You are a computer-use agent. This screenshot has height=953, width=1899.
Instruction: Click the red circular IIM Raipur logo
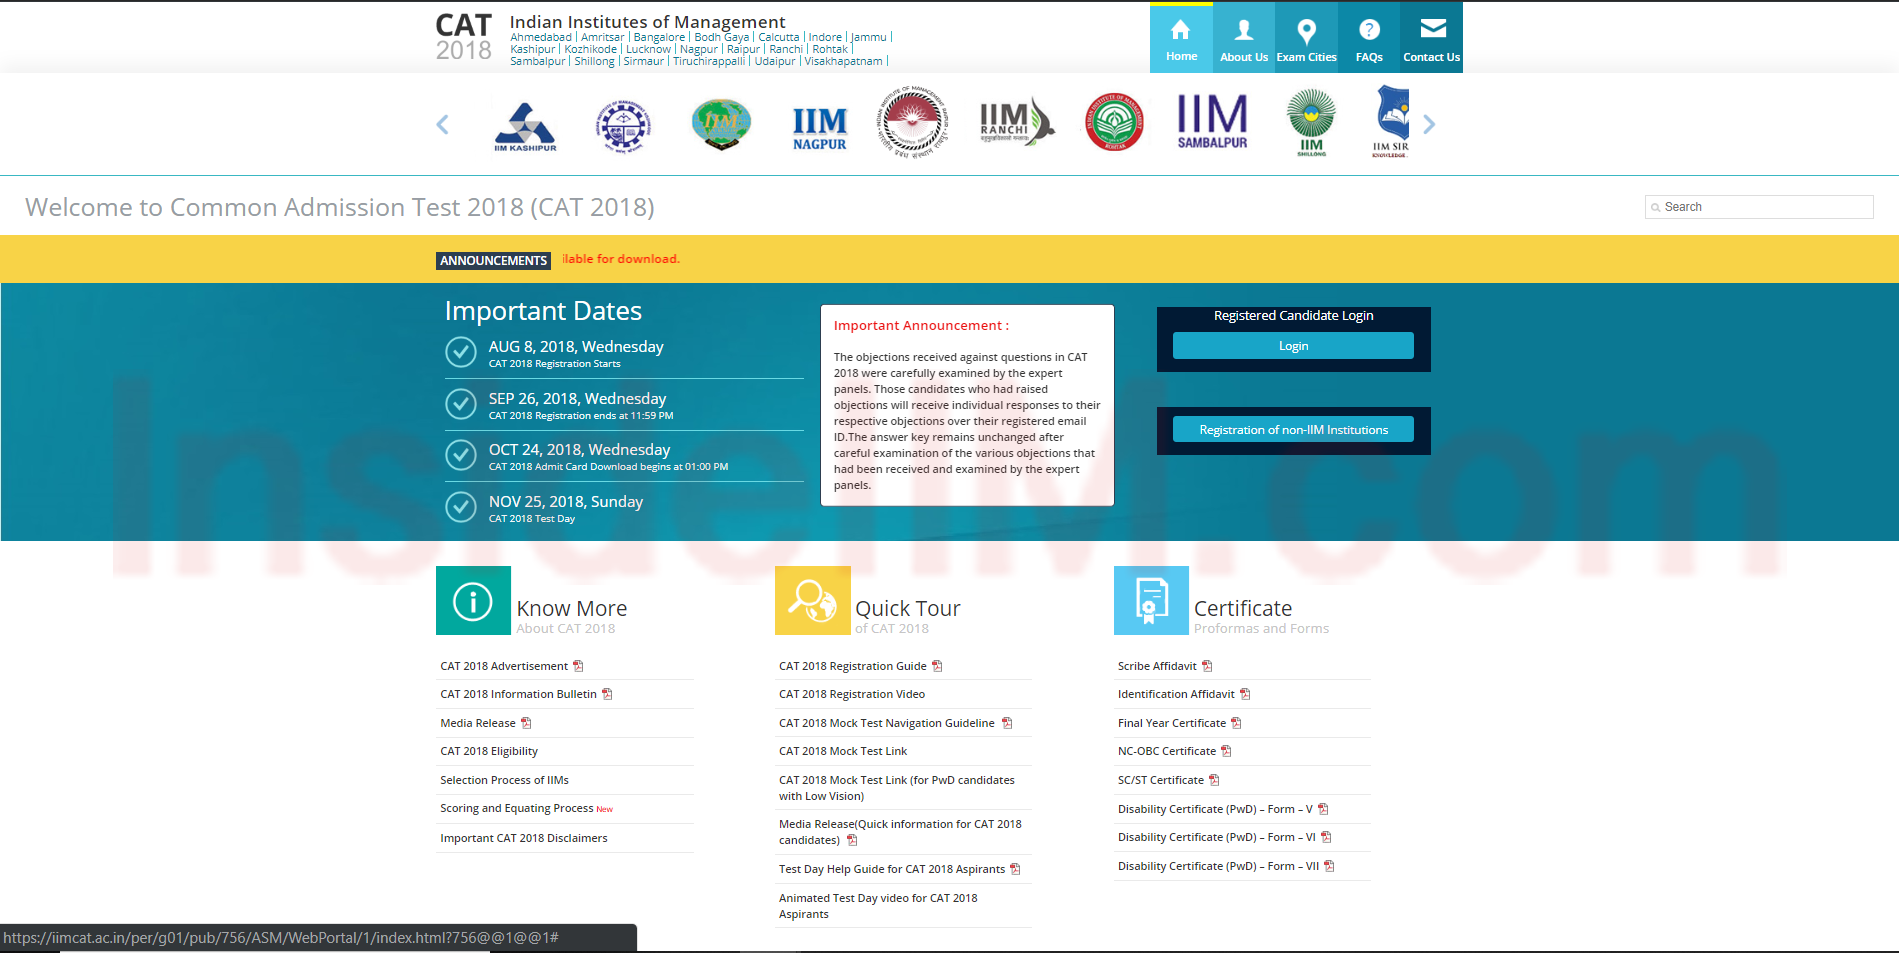click(x=912, y=122)
